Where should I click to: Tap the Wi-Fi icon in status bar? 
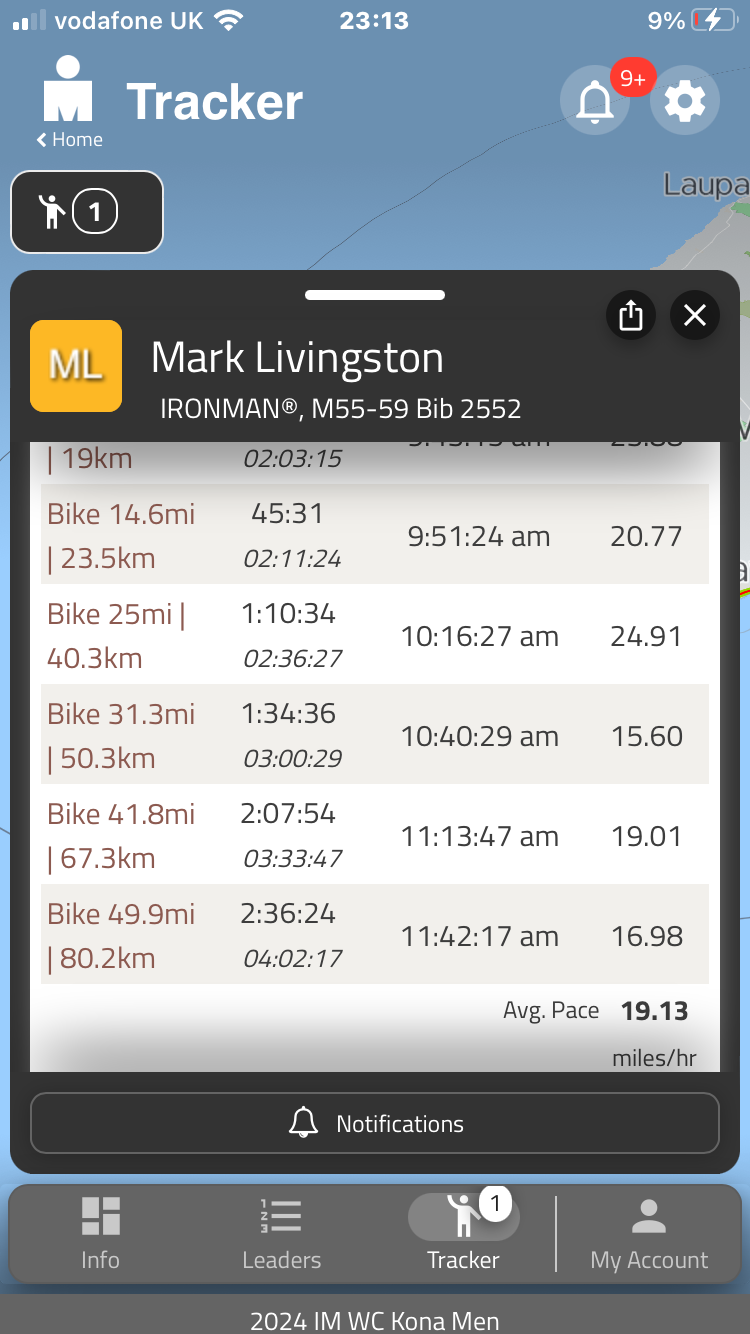[x=229, y=20]
